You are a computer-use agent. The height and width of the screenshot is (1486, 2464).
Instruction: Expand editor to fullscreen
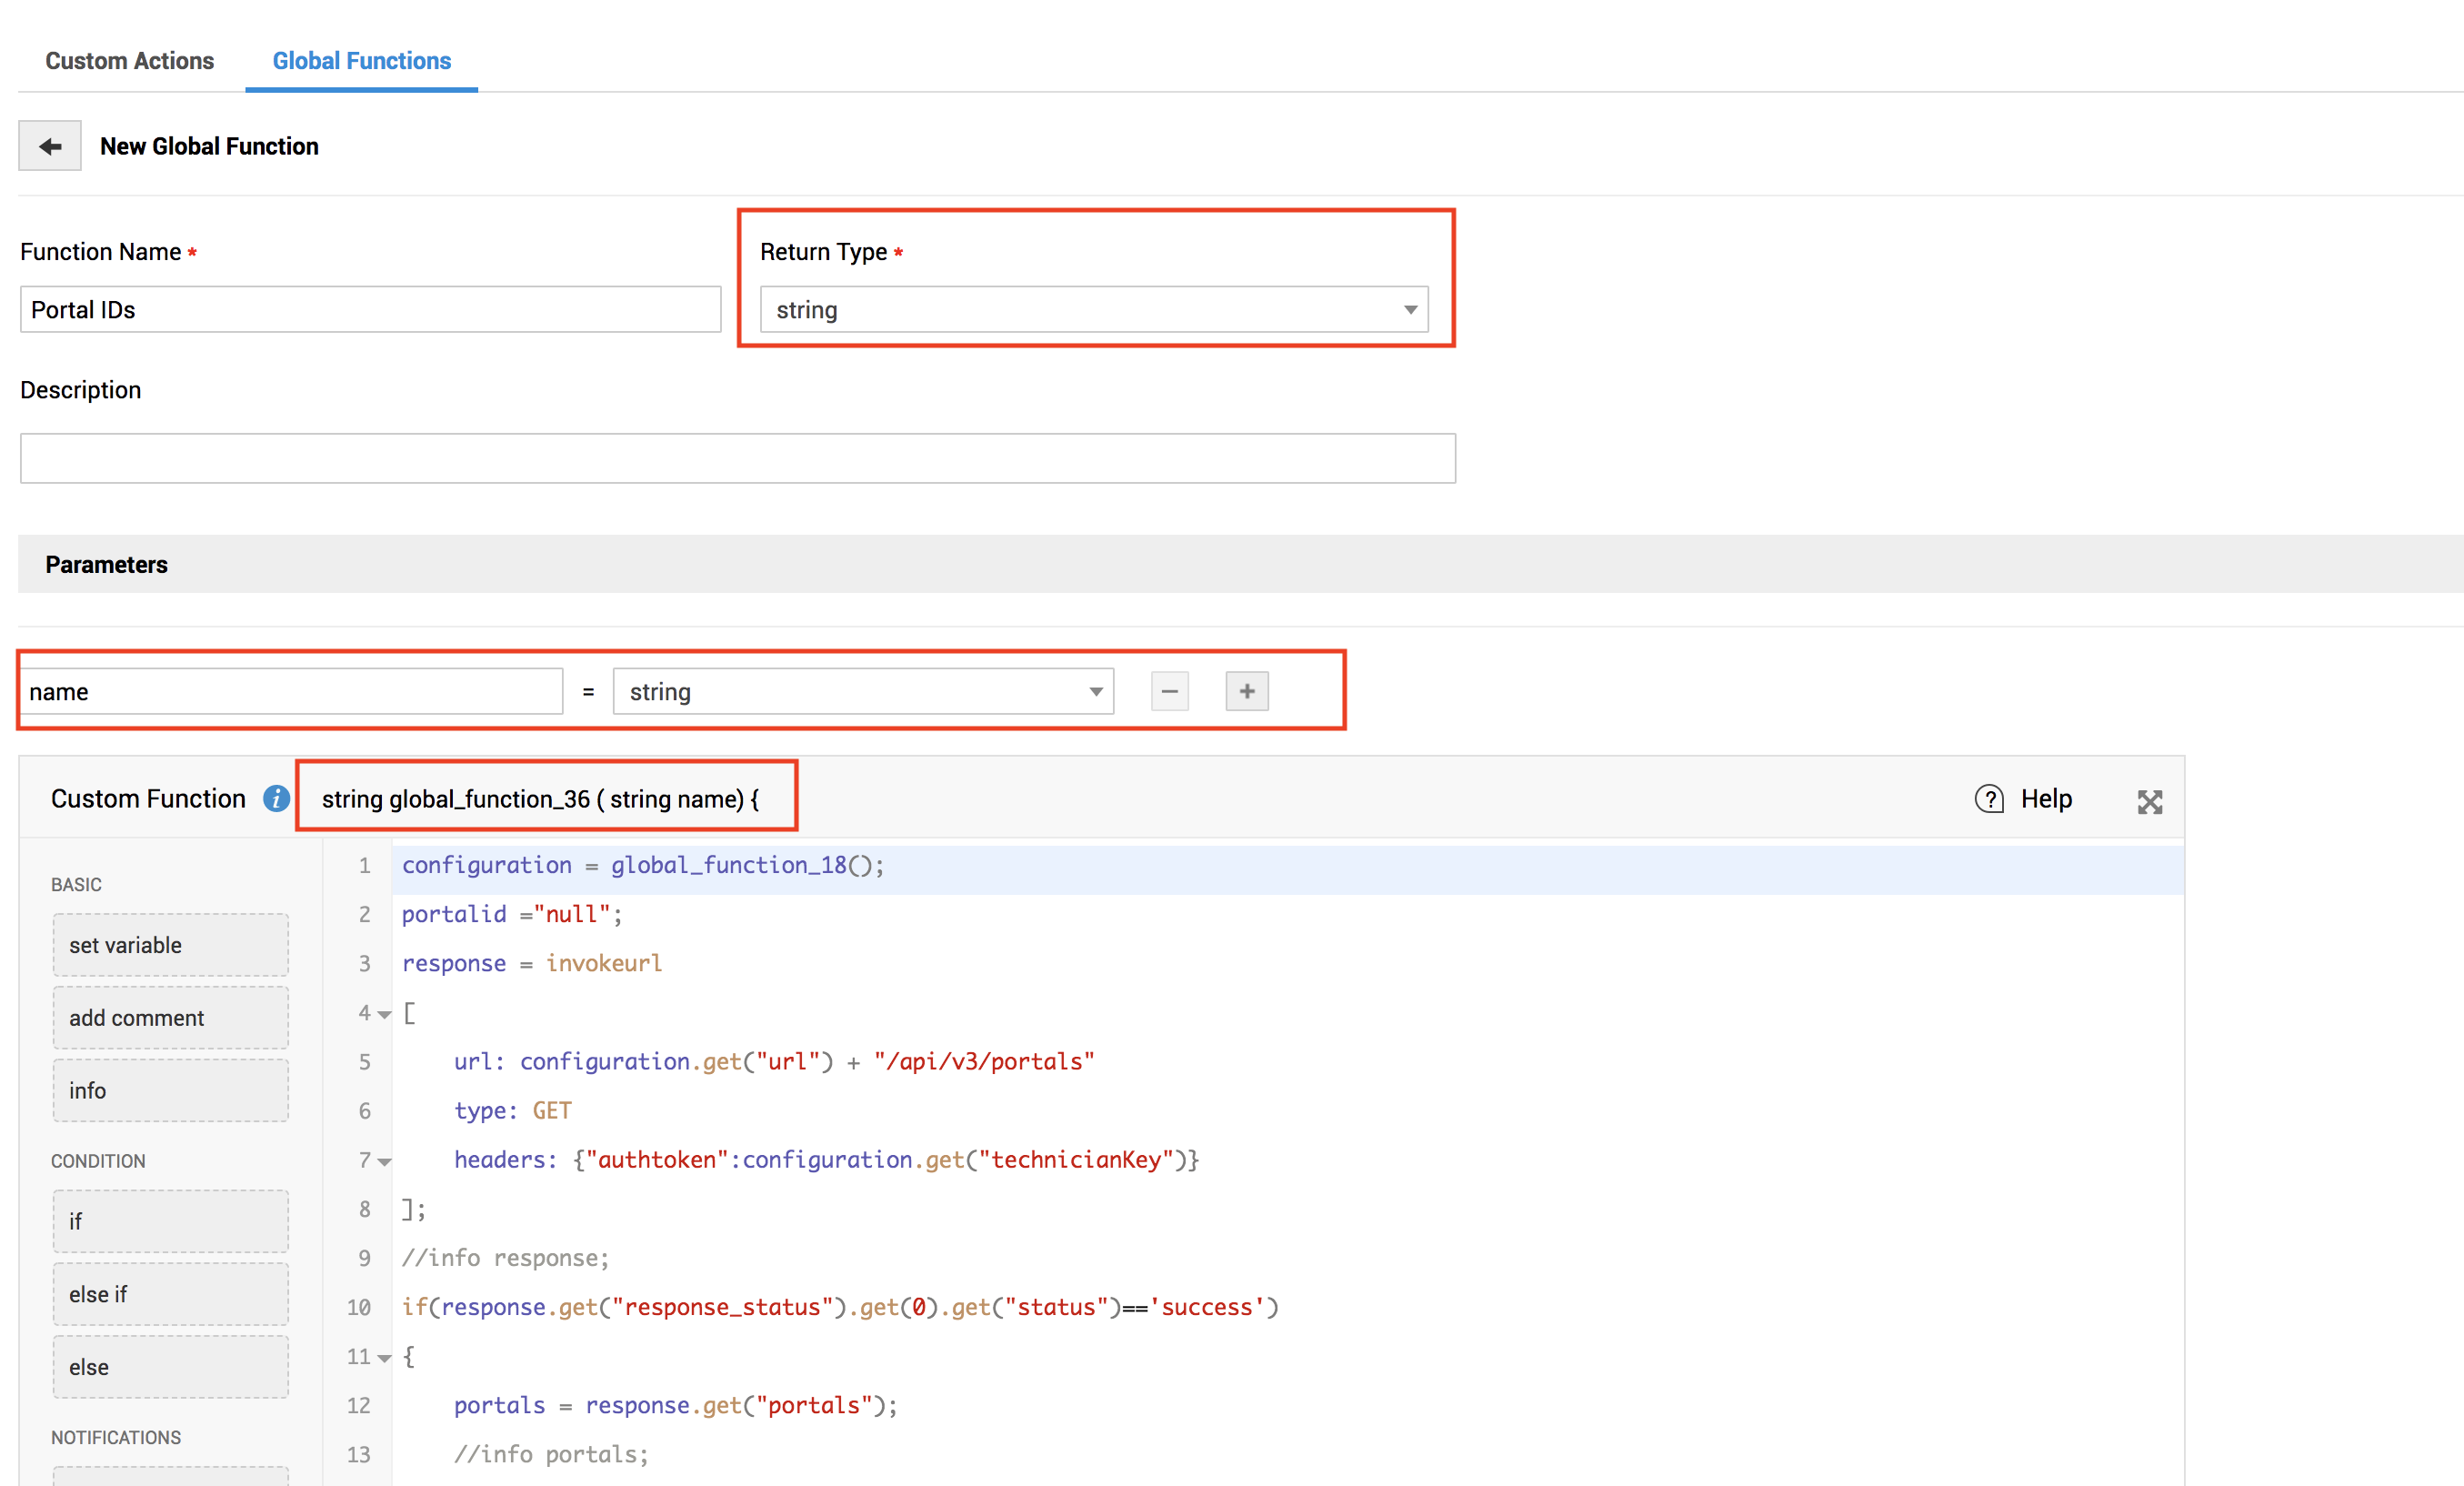2149,802
